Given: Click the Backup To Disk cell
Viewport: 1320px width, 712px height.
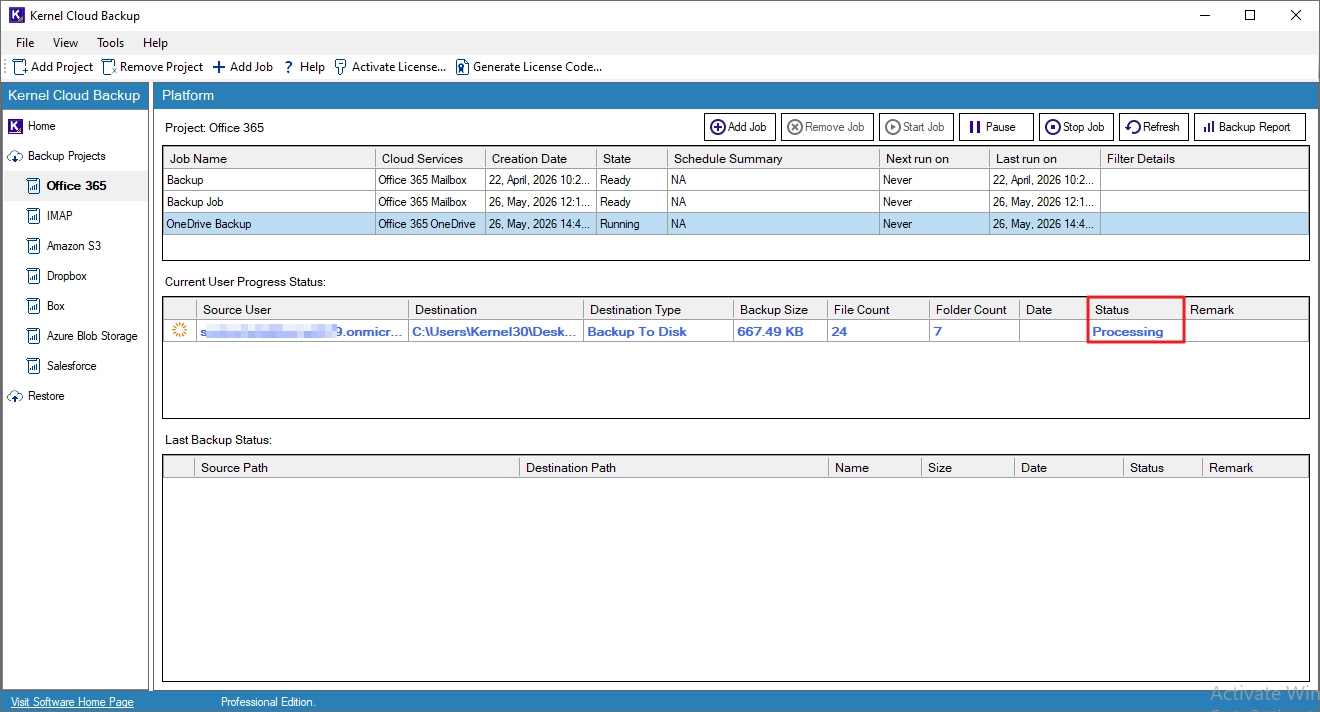Looking at the screenshot, I should (658, 331).
